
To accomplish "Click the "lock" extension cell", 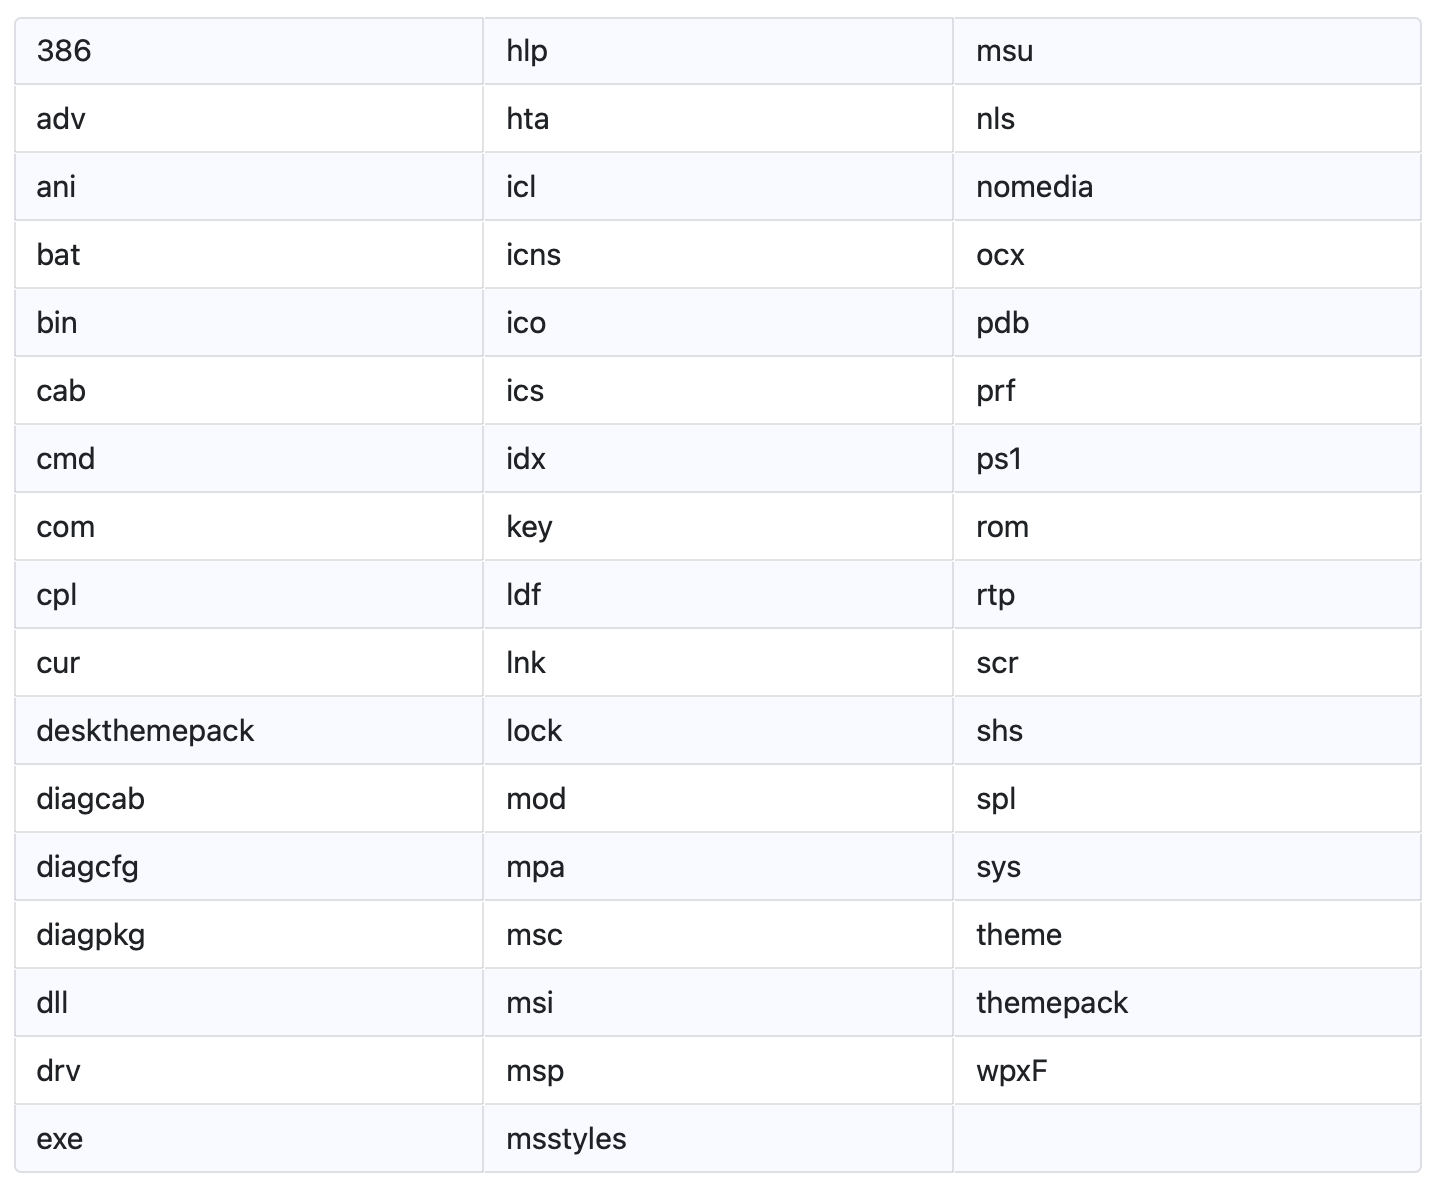I will tap(534, 731).
